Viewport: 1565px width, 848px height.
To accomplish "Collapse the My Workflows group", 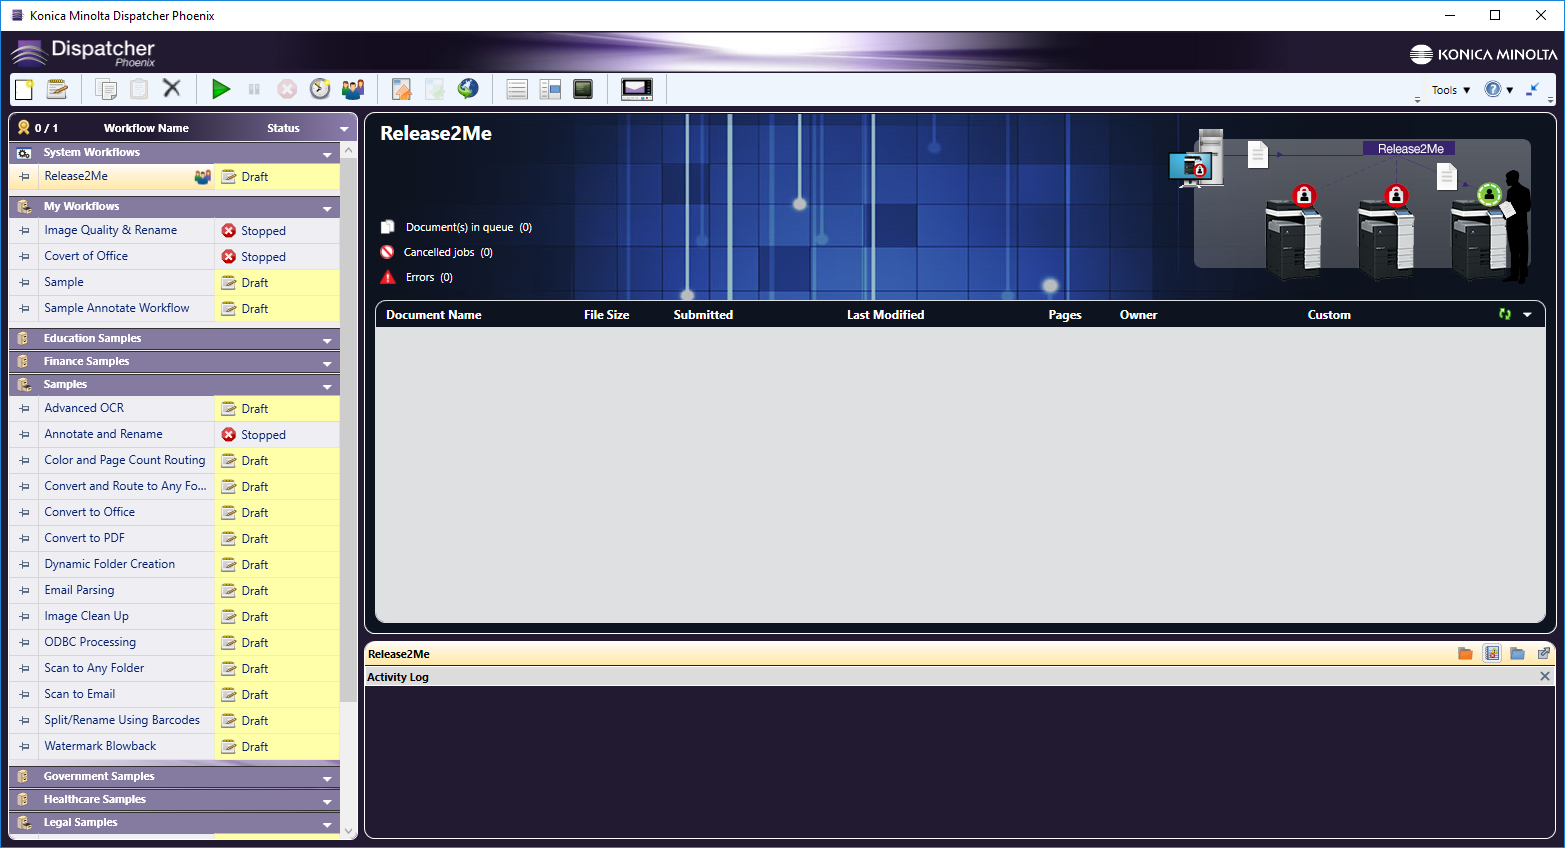I will tap(327, 209).
